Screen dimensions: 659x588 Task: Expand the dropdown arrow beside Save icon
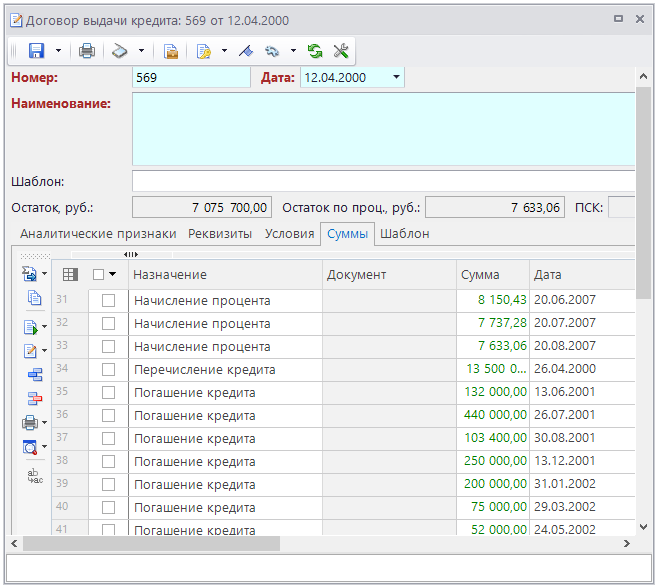point(59,50)
